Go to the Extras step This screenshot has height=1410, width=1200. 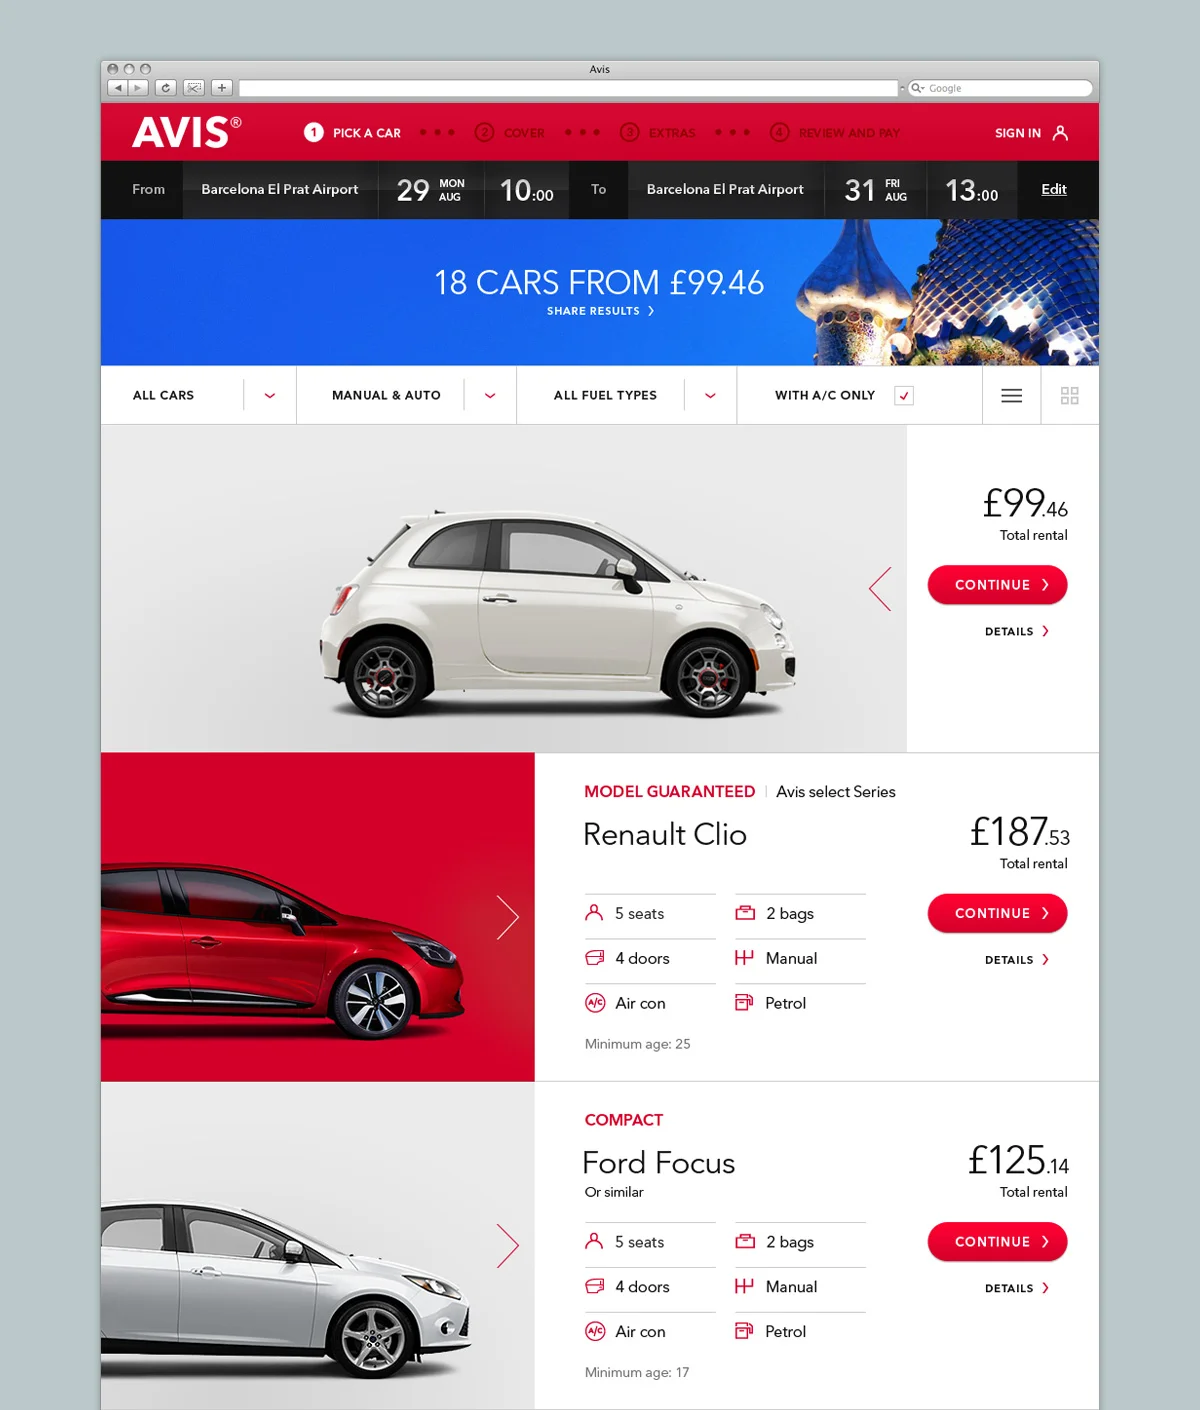(657, 133)
